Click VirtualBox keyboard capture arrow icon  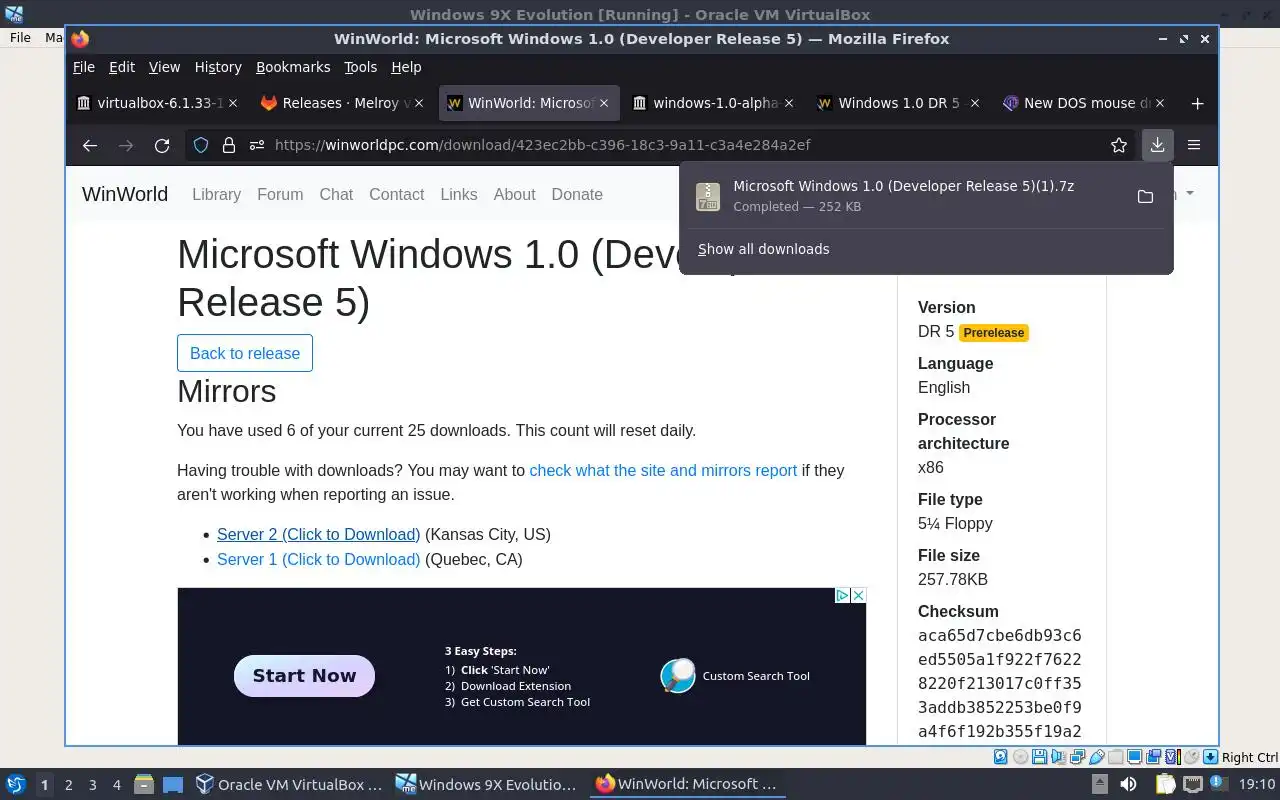[1210, 757]
